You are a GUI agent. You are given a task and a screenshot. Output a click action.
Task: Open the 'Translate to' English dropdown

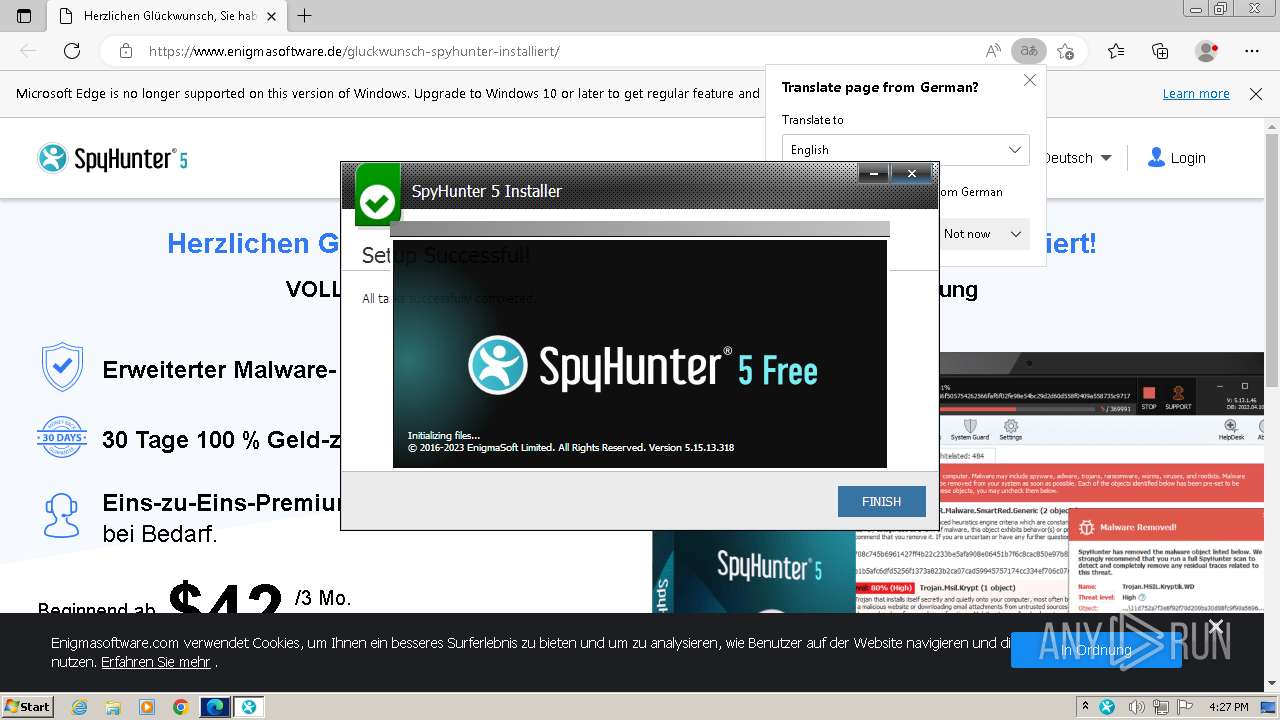point(905,150)
